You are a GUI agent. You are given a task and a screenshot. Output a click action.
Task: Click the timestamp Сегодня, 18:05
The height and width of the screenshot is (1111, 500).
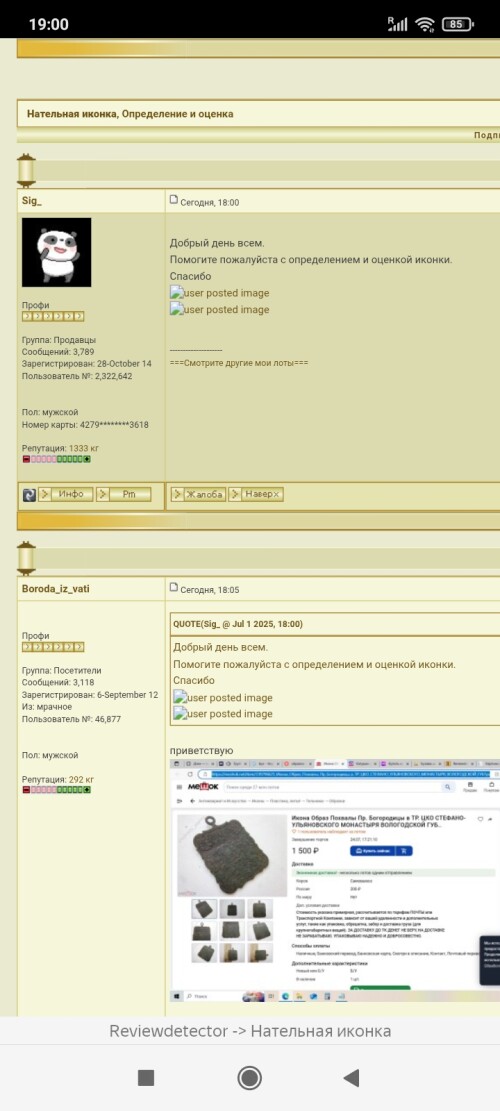210,590
